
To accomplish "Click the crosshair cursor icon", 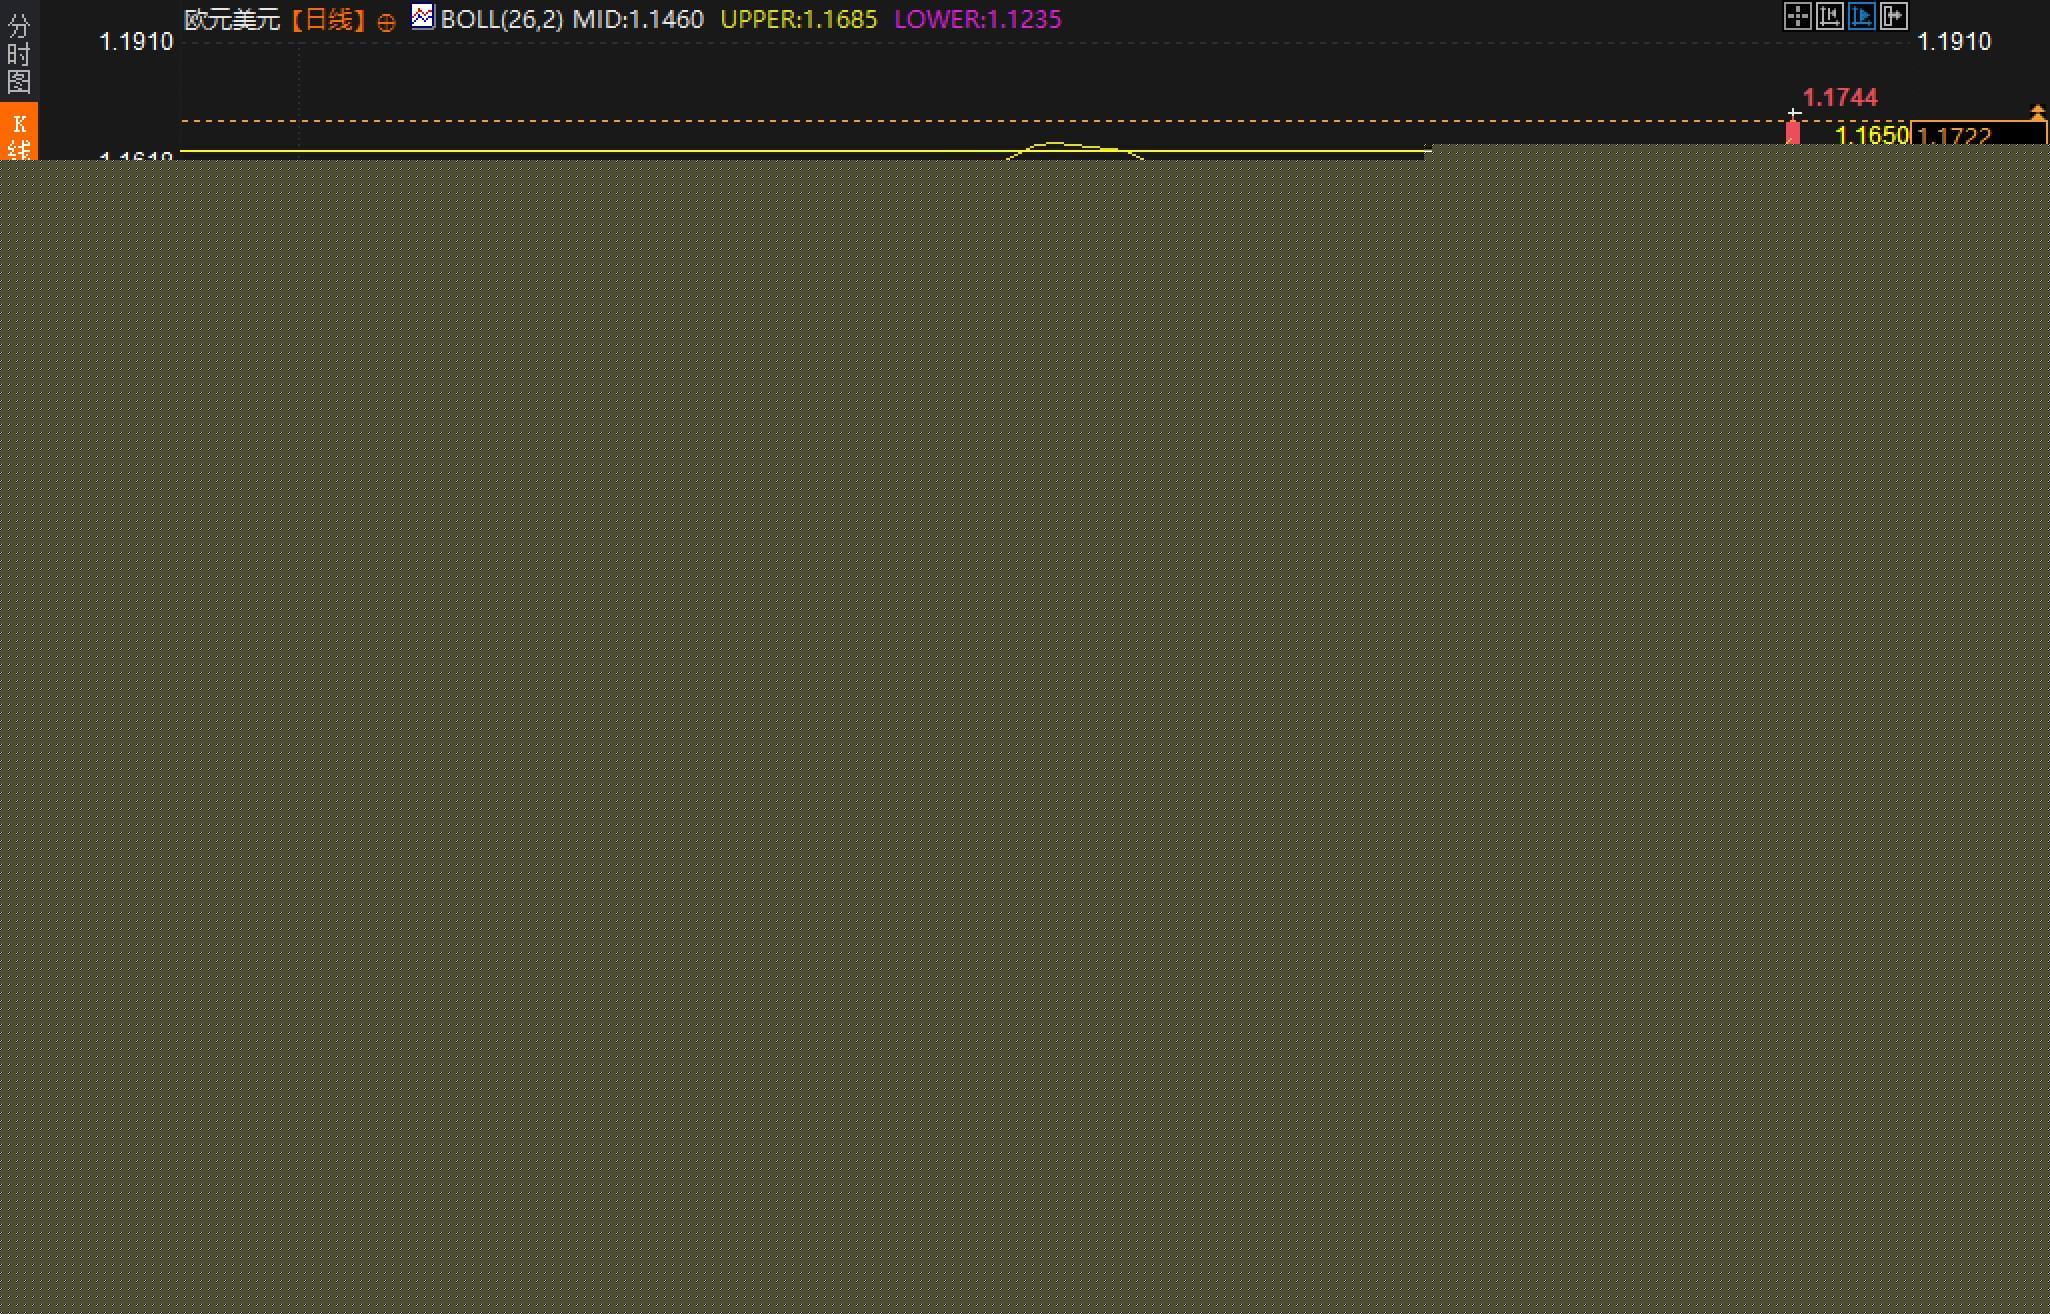I will [x=1797, y=17].
